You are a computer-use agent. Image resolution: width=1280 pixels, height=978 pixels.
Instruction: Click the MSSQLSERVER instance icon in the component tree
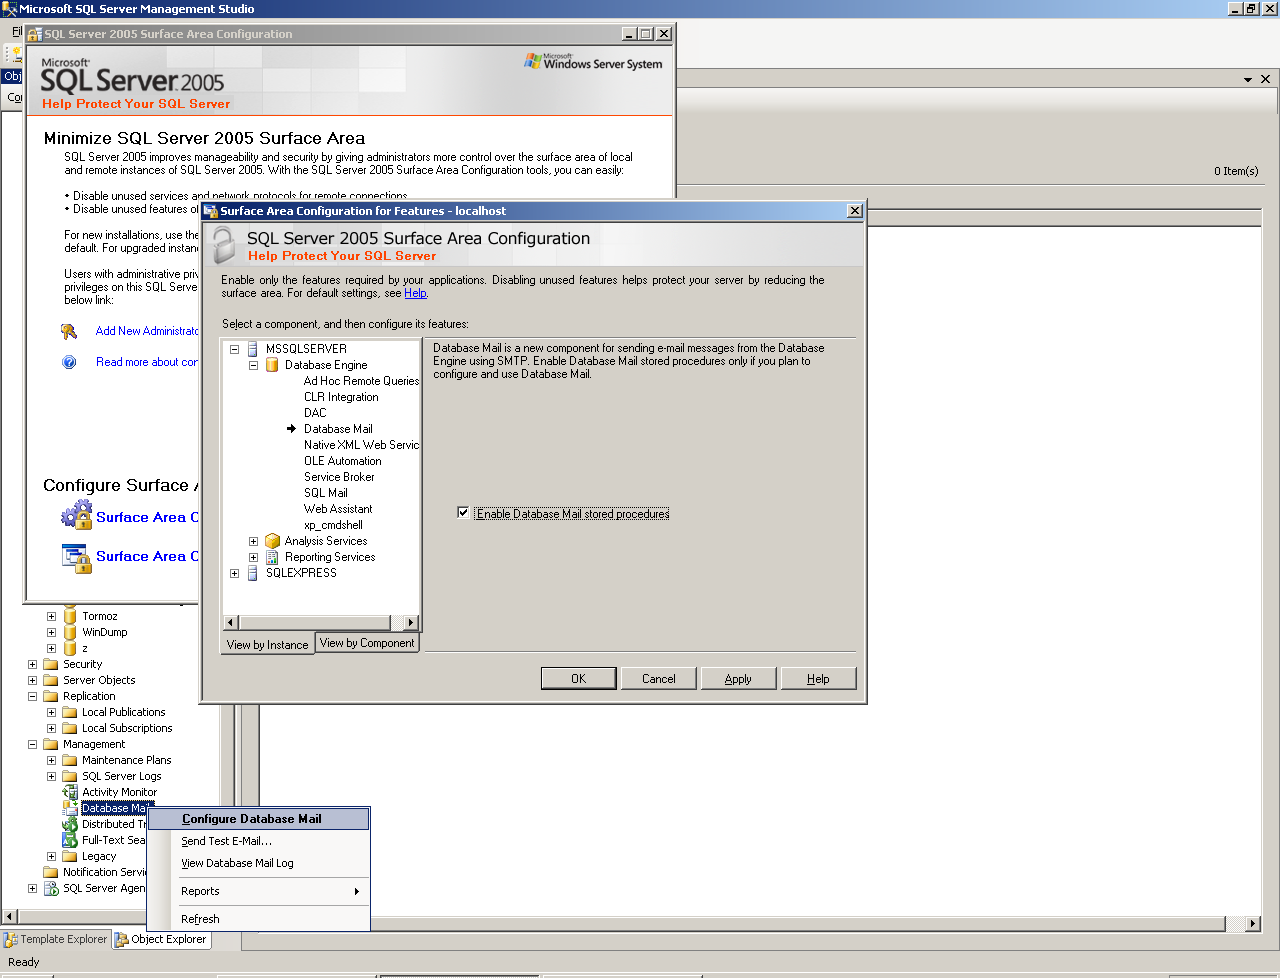[x=253, y=349]
